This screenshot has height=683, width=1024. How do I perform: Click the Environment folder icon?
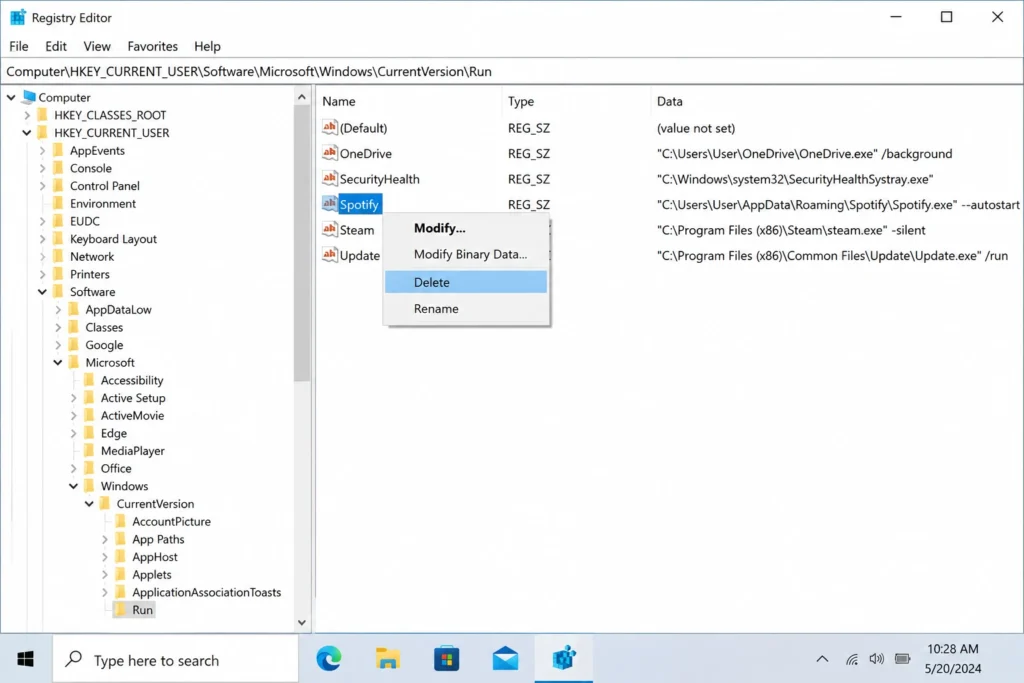pos(59,203)
